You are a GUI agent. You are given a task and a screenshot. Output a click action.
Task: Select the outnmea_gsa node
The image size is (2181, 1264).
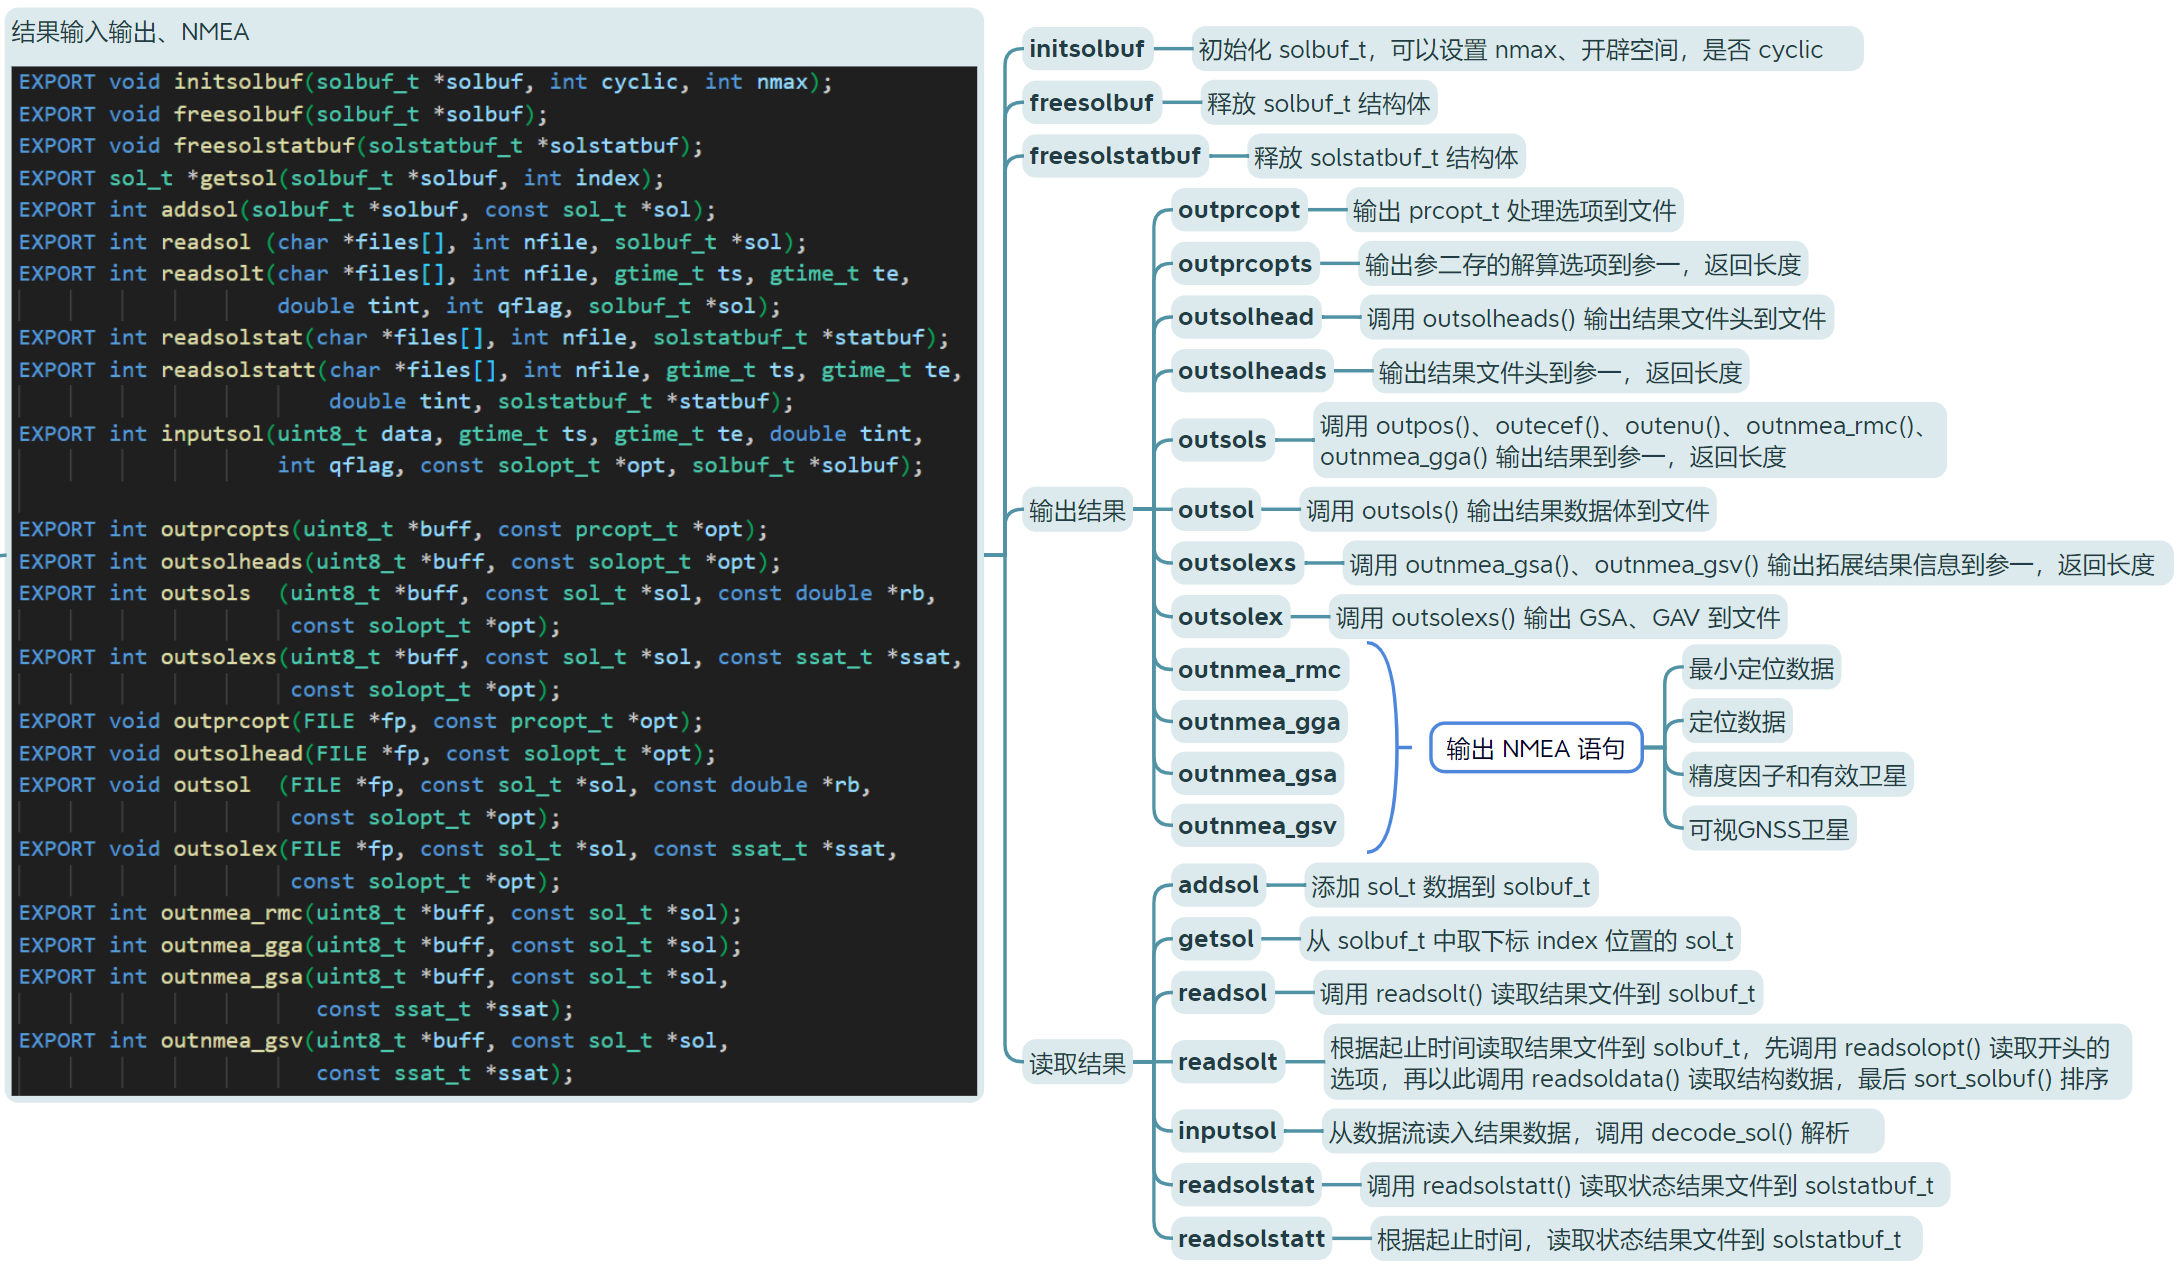tap(1256, 774)
